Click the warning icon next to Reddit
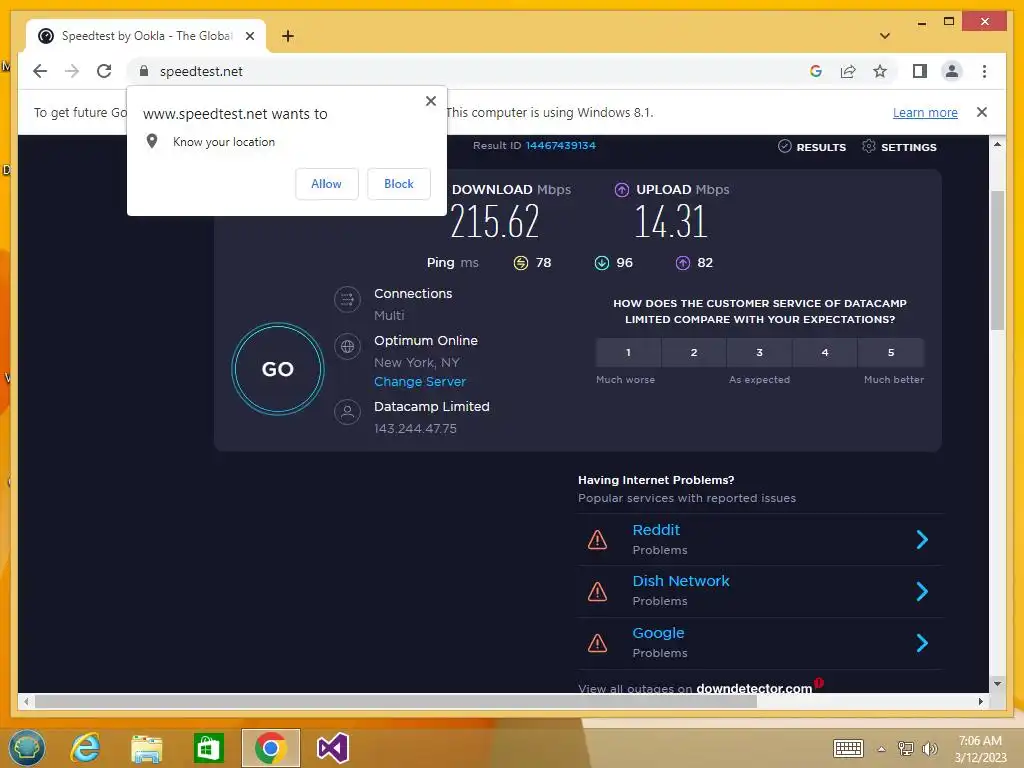The height and width of the screenshot is (768, 1024). point(597,540)
